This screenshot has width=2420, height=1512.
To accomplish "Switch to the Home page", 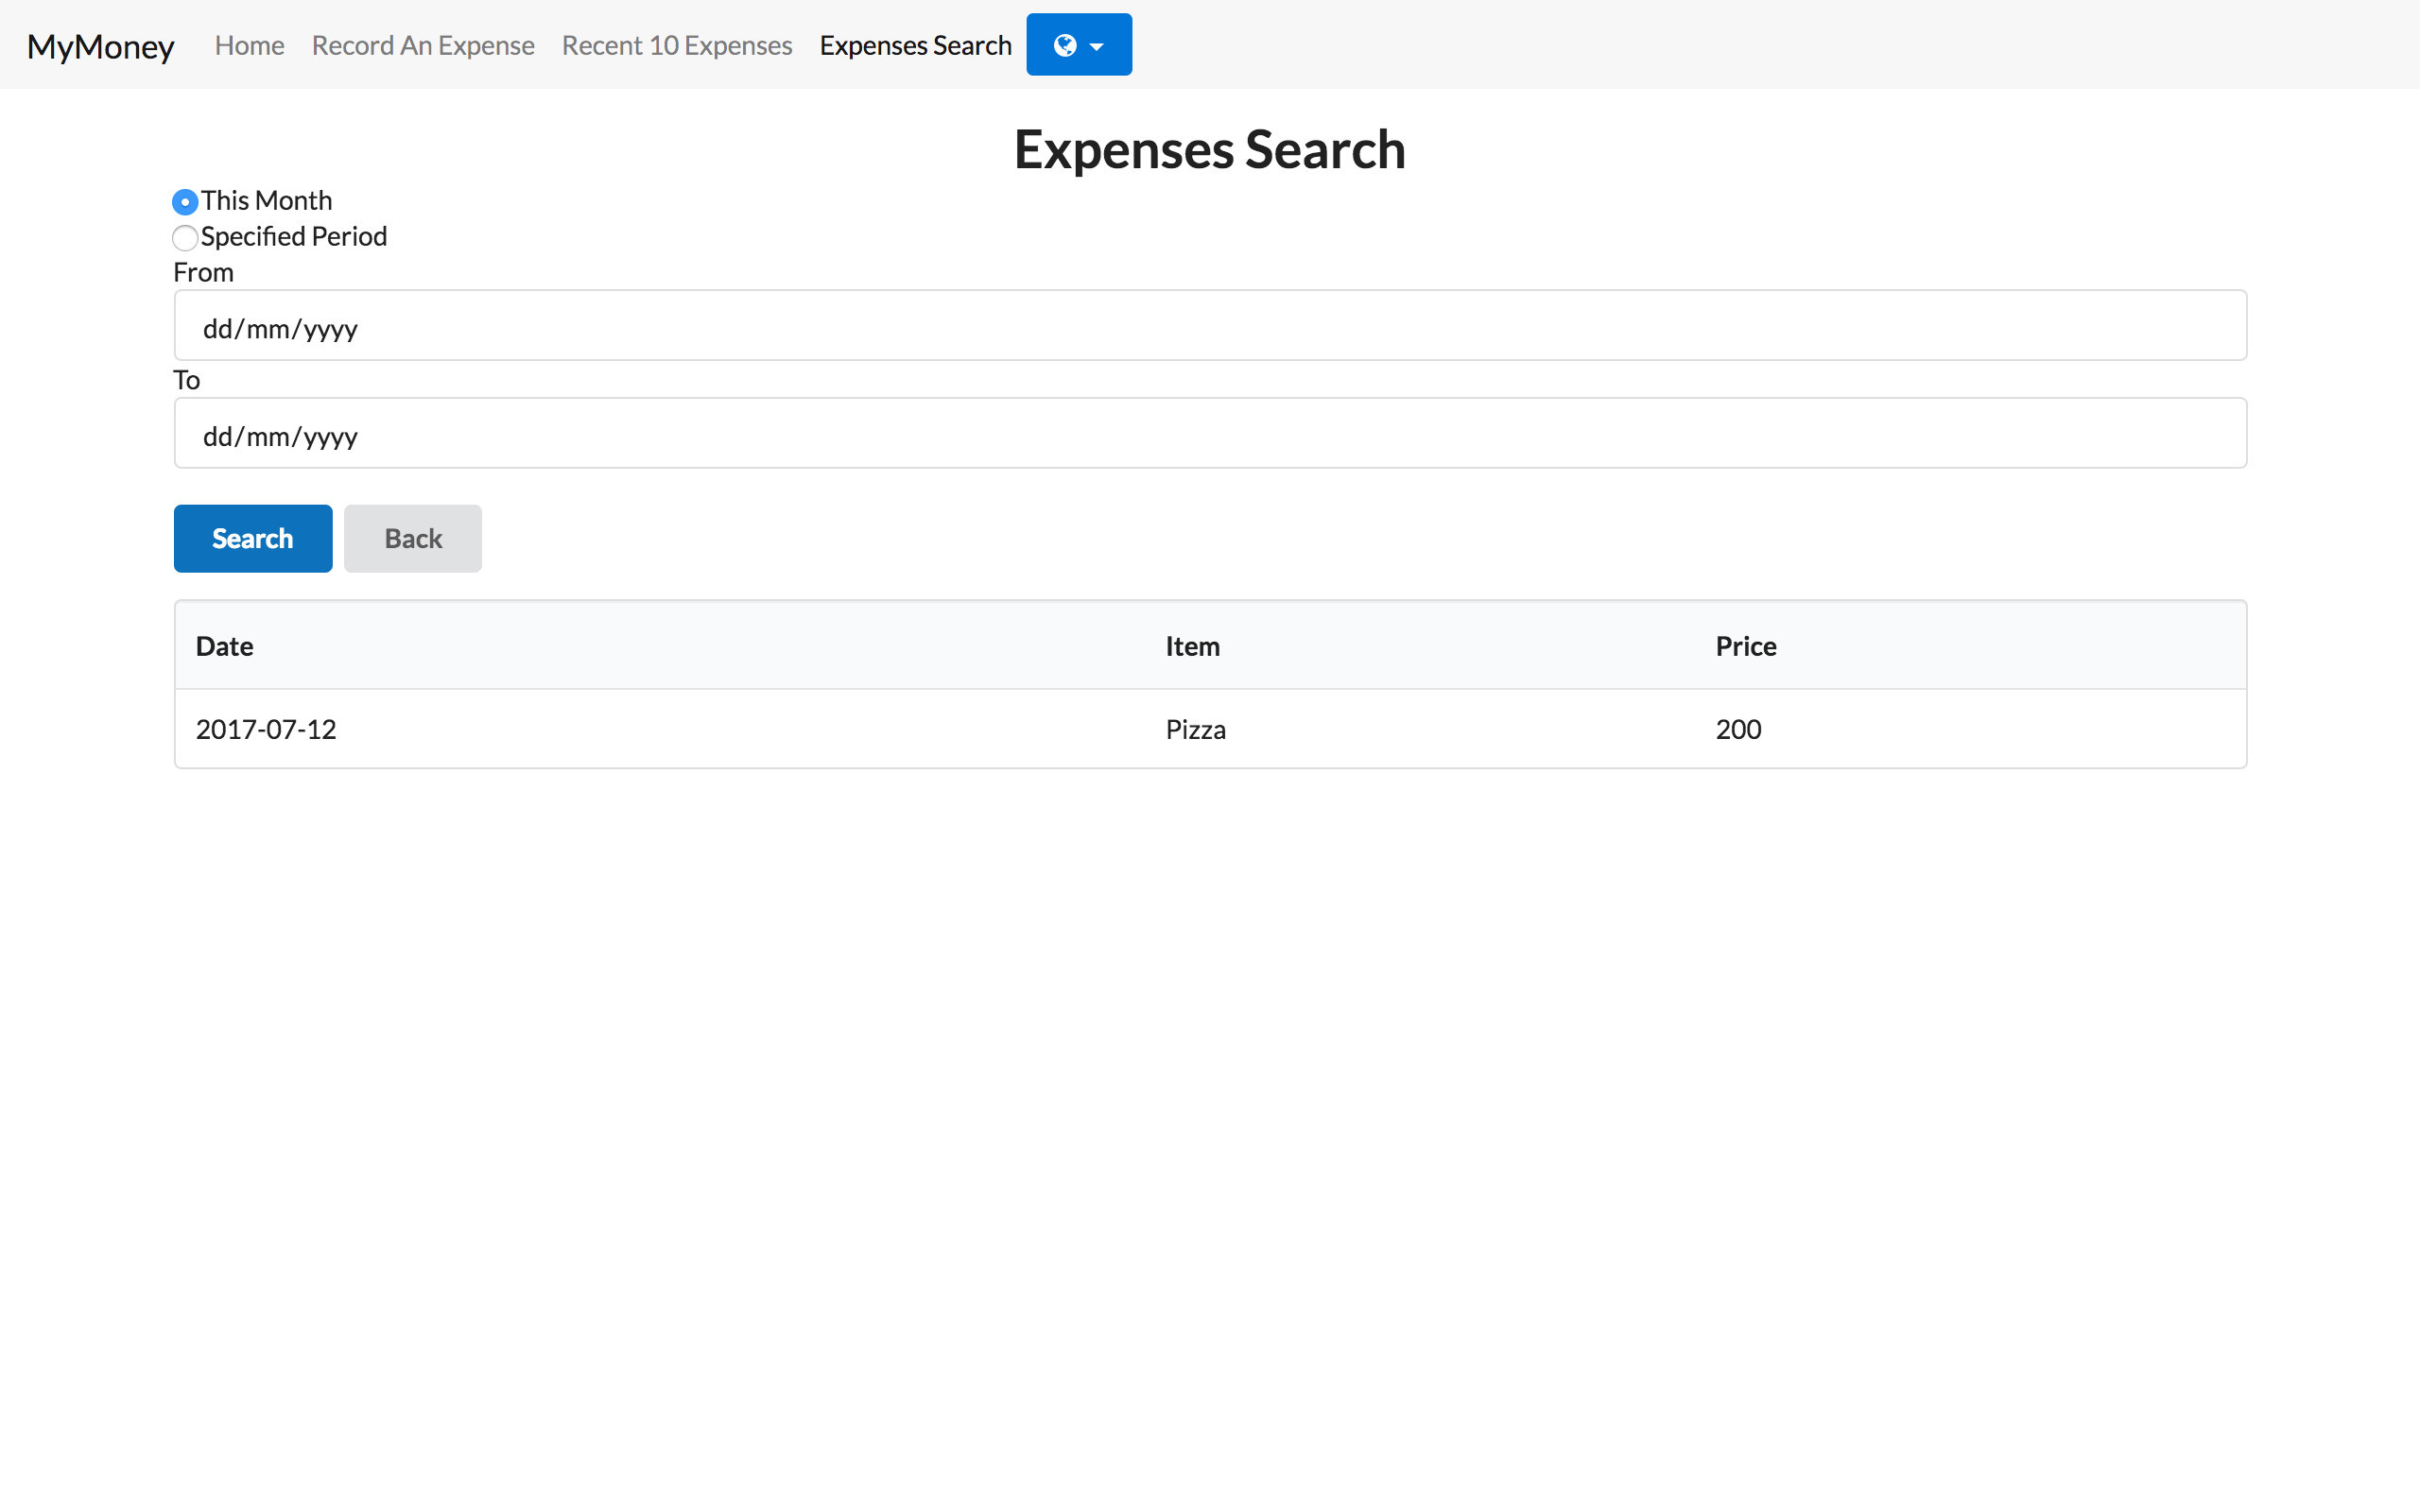I will pyautogui.click(x=249, y=44).
